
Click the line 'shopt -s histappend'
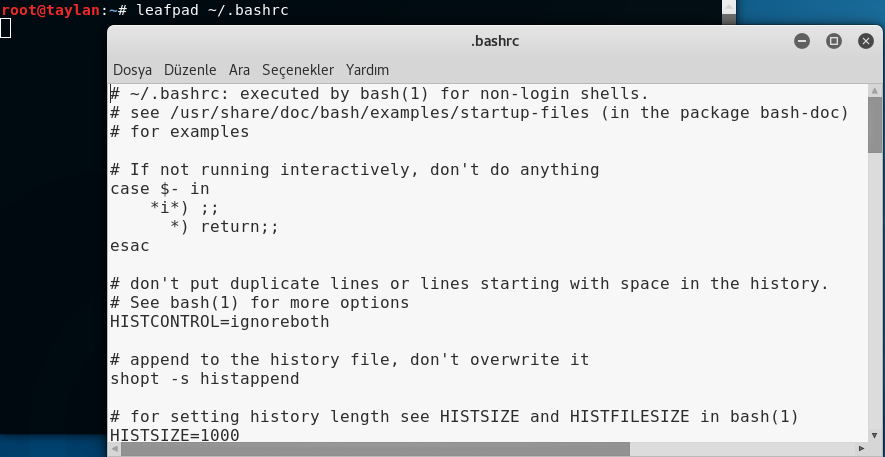click(204, 379)
